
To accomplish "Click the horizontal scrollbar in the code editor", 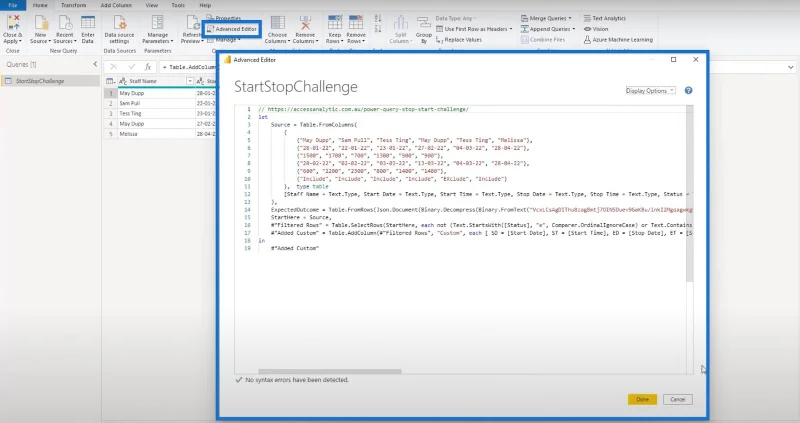I will [330, 371].
